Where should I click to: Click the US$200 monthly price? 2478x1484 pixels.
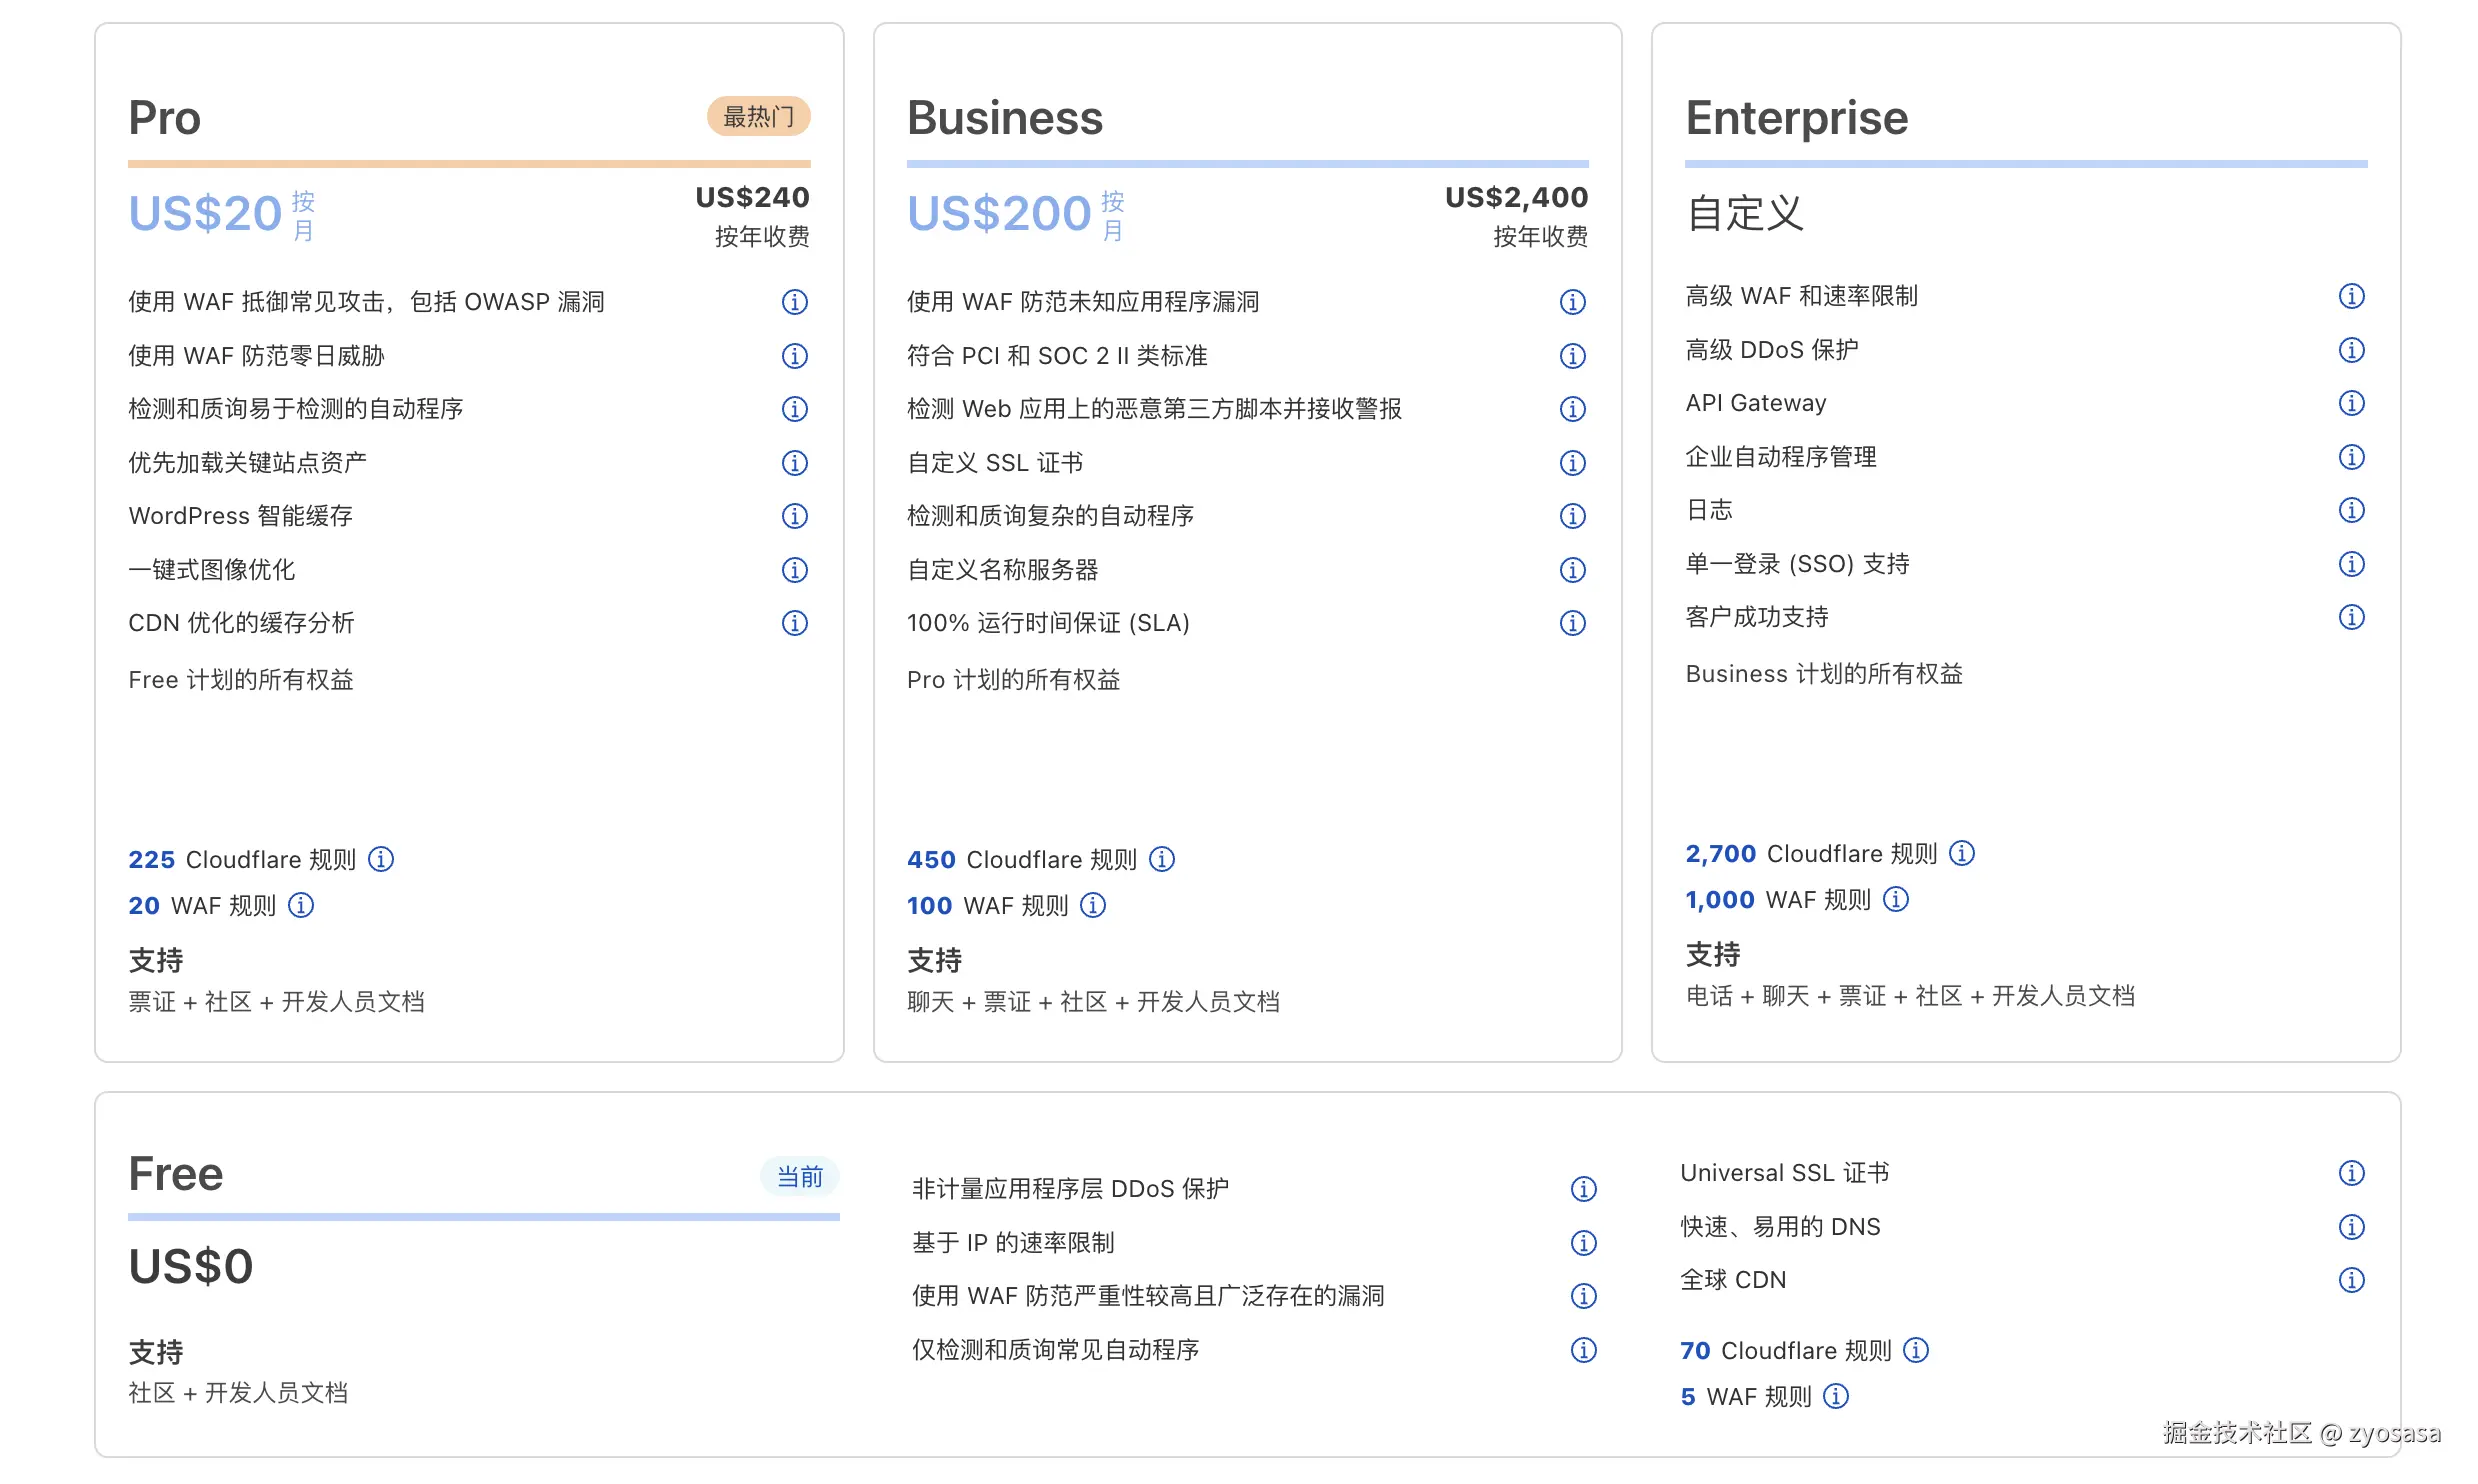click(x=999, y=214)
